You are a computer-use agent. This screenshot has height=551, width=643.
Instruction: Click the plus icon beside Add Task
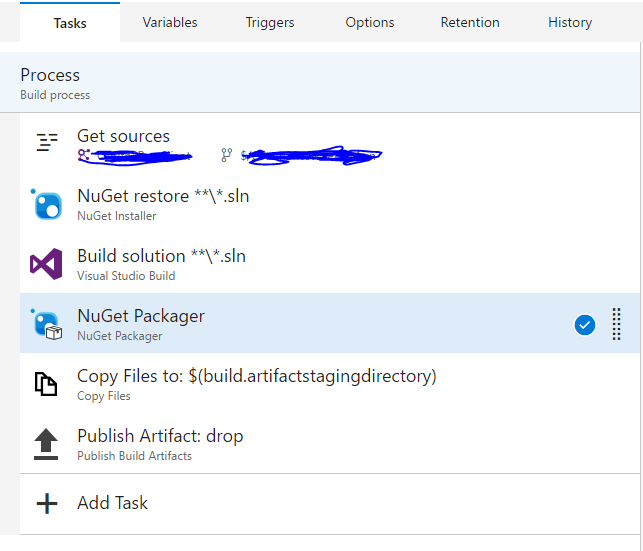(x=47, y=503)
